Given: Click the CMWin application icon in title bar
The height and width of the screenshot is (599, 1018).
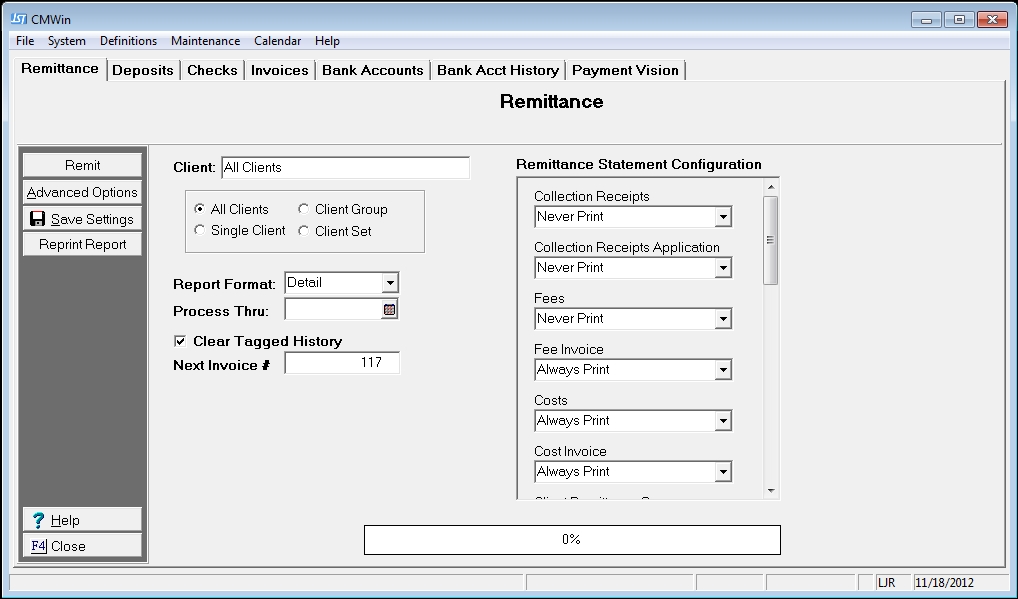Looking at the screenshot, I should 18,20.
